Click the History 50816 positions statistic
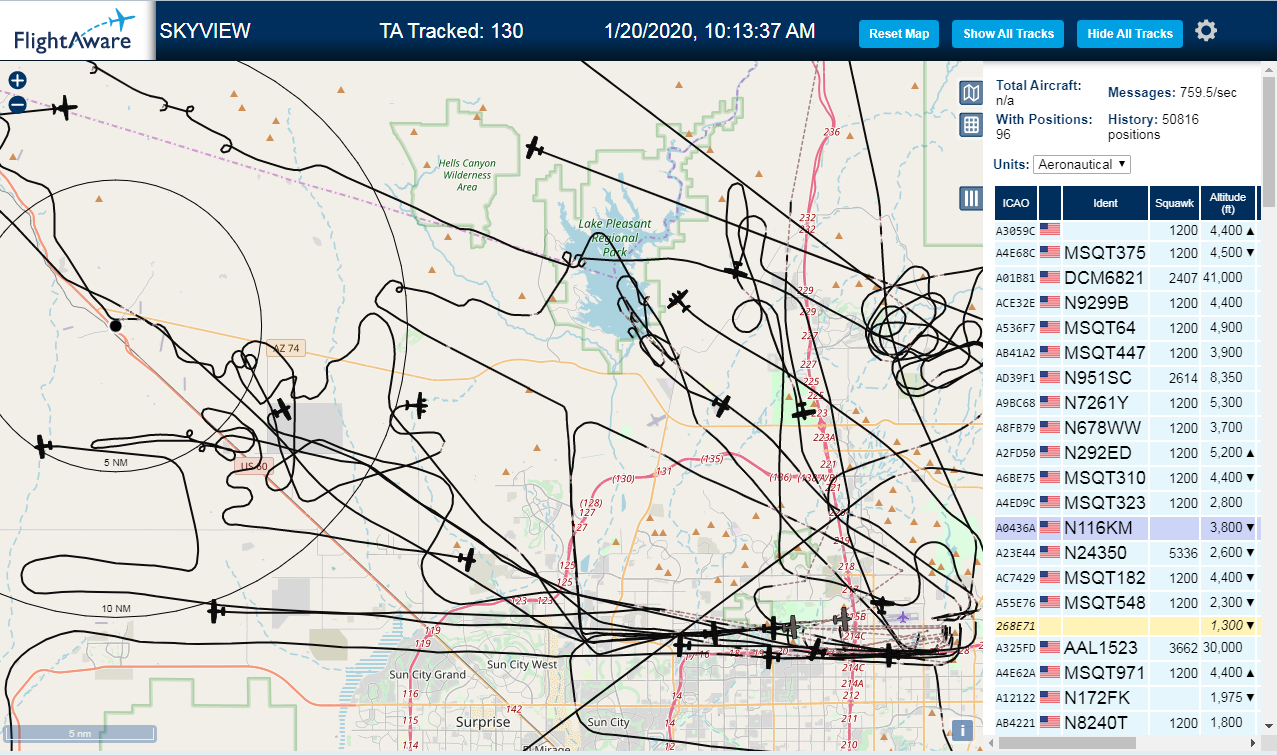 pyautogui.click(x=1153, y=126)
